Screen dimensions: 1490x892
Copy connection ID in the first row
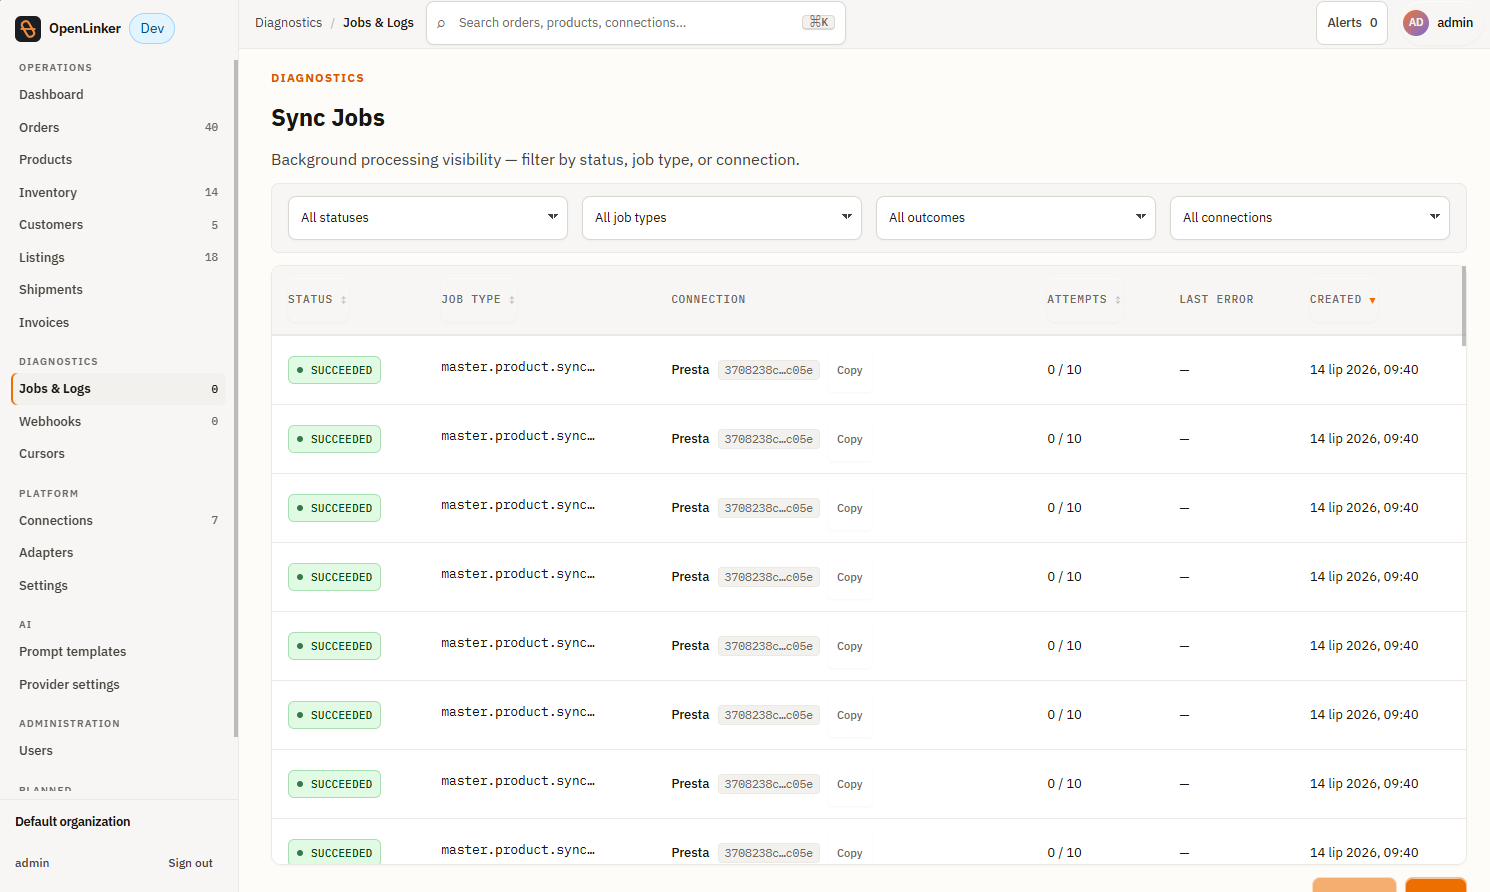pyautogui.click(x=850, y=370)
